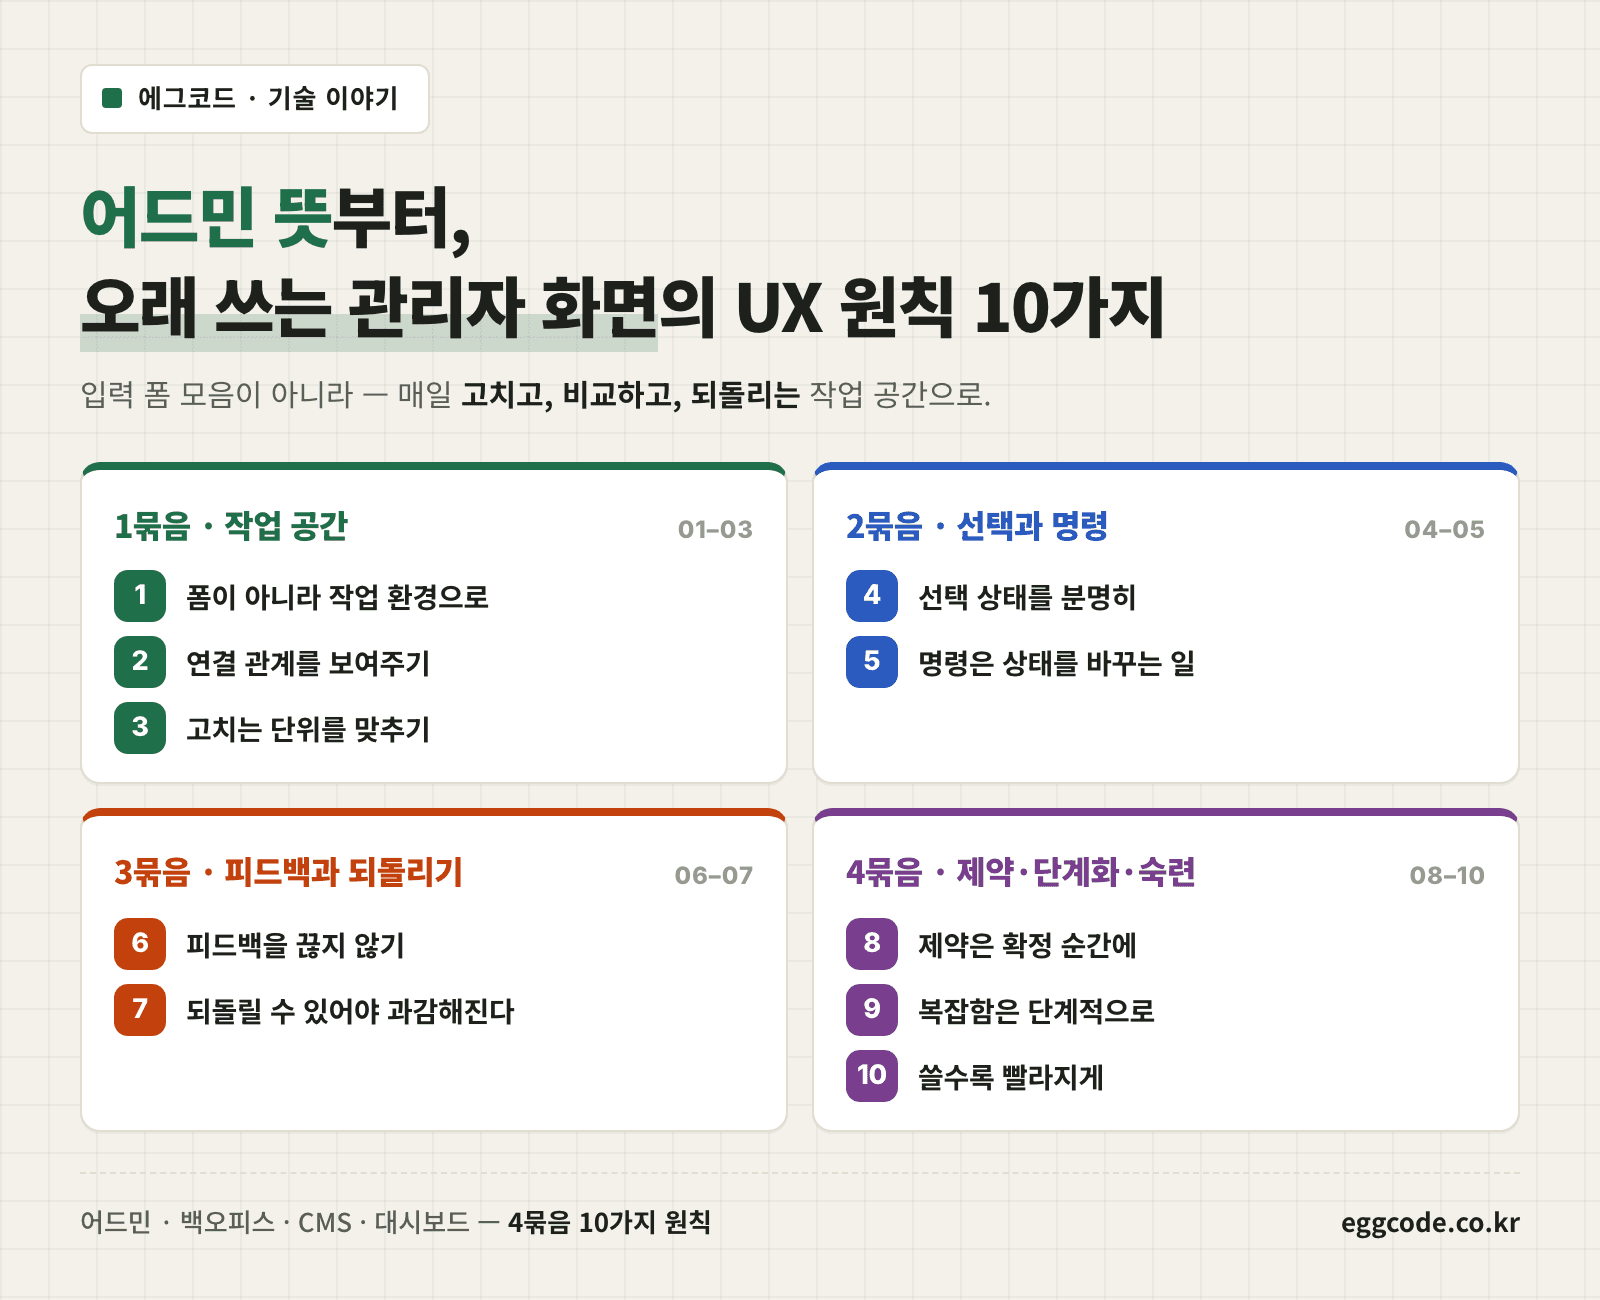
Task: Click number badge 1 in the 작업 공간 card
Action: 140,596
